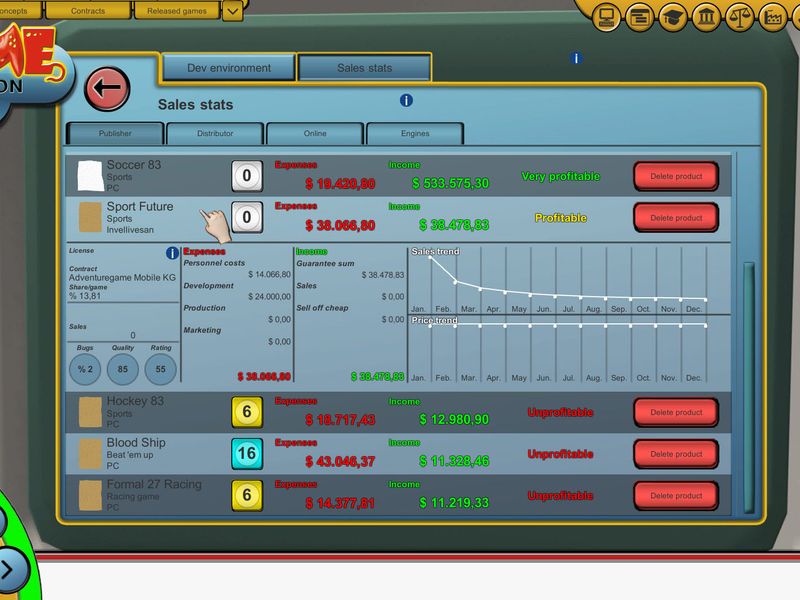Click the yellow 6 badge on Hockey 83
The height and width of the screenshot is (600, 800).
[x=247, y=412]
